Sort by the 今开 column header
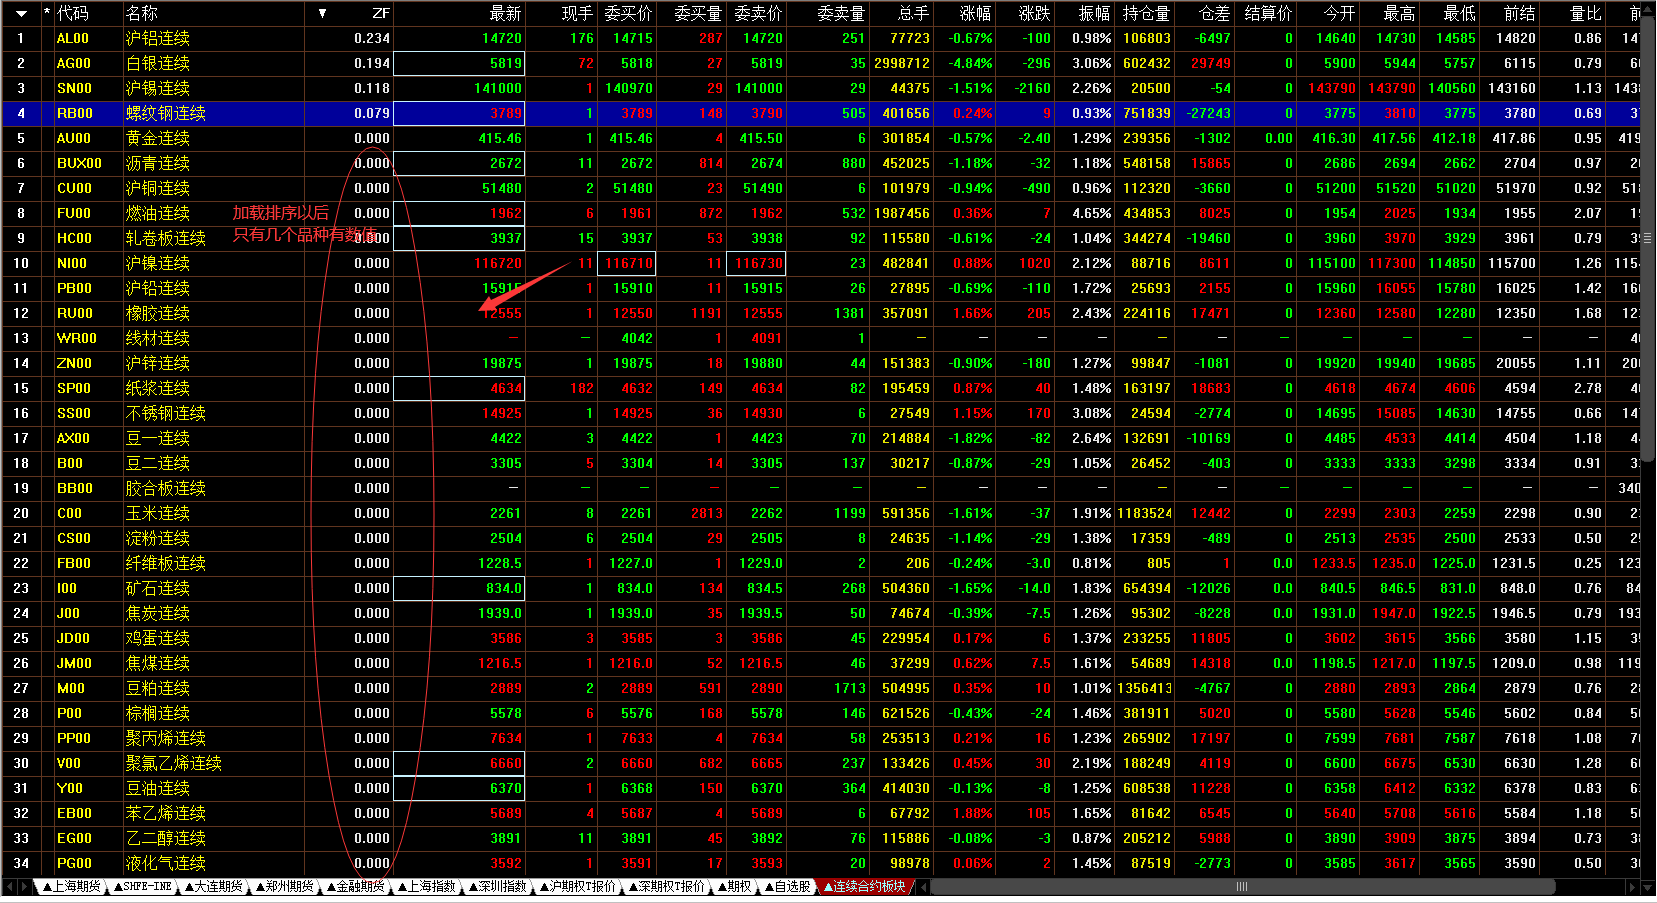This screenshot has width=1657, height=903. 1339,13
